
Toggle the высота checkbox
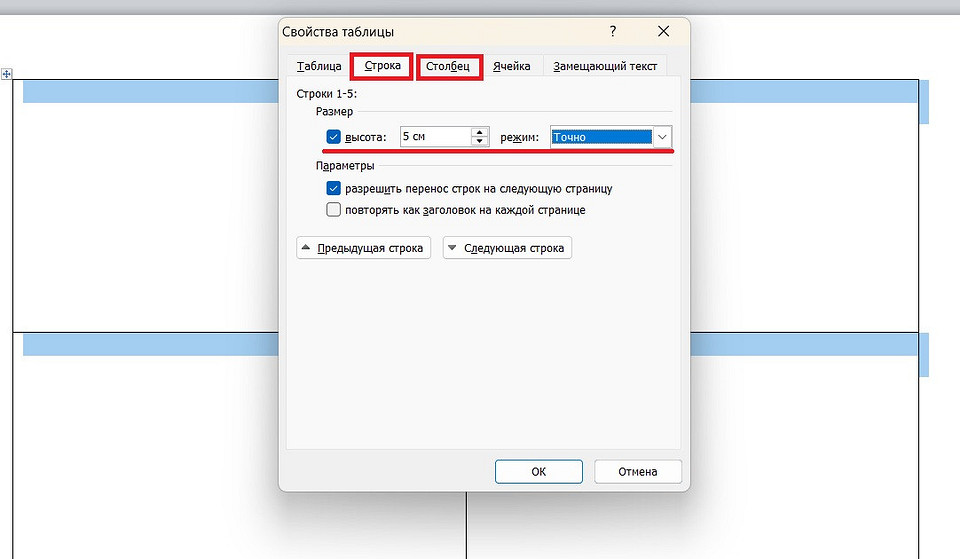click(334, 137)
